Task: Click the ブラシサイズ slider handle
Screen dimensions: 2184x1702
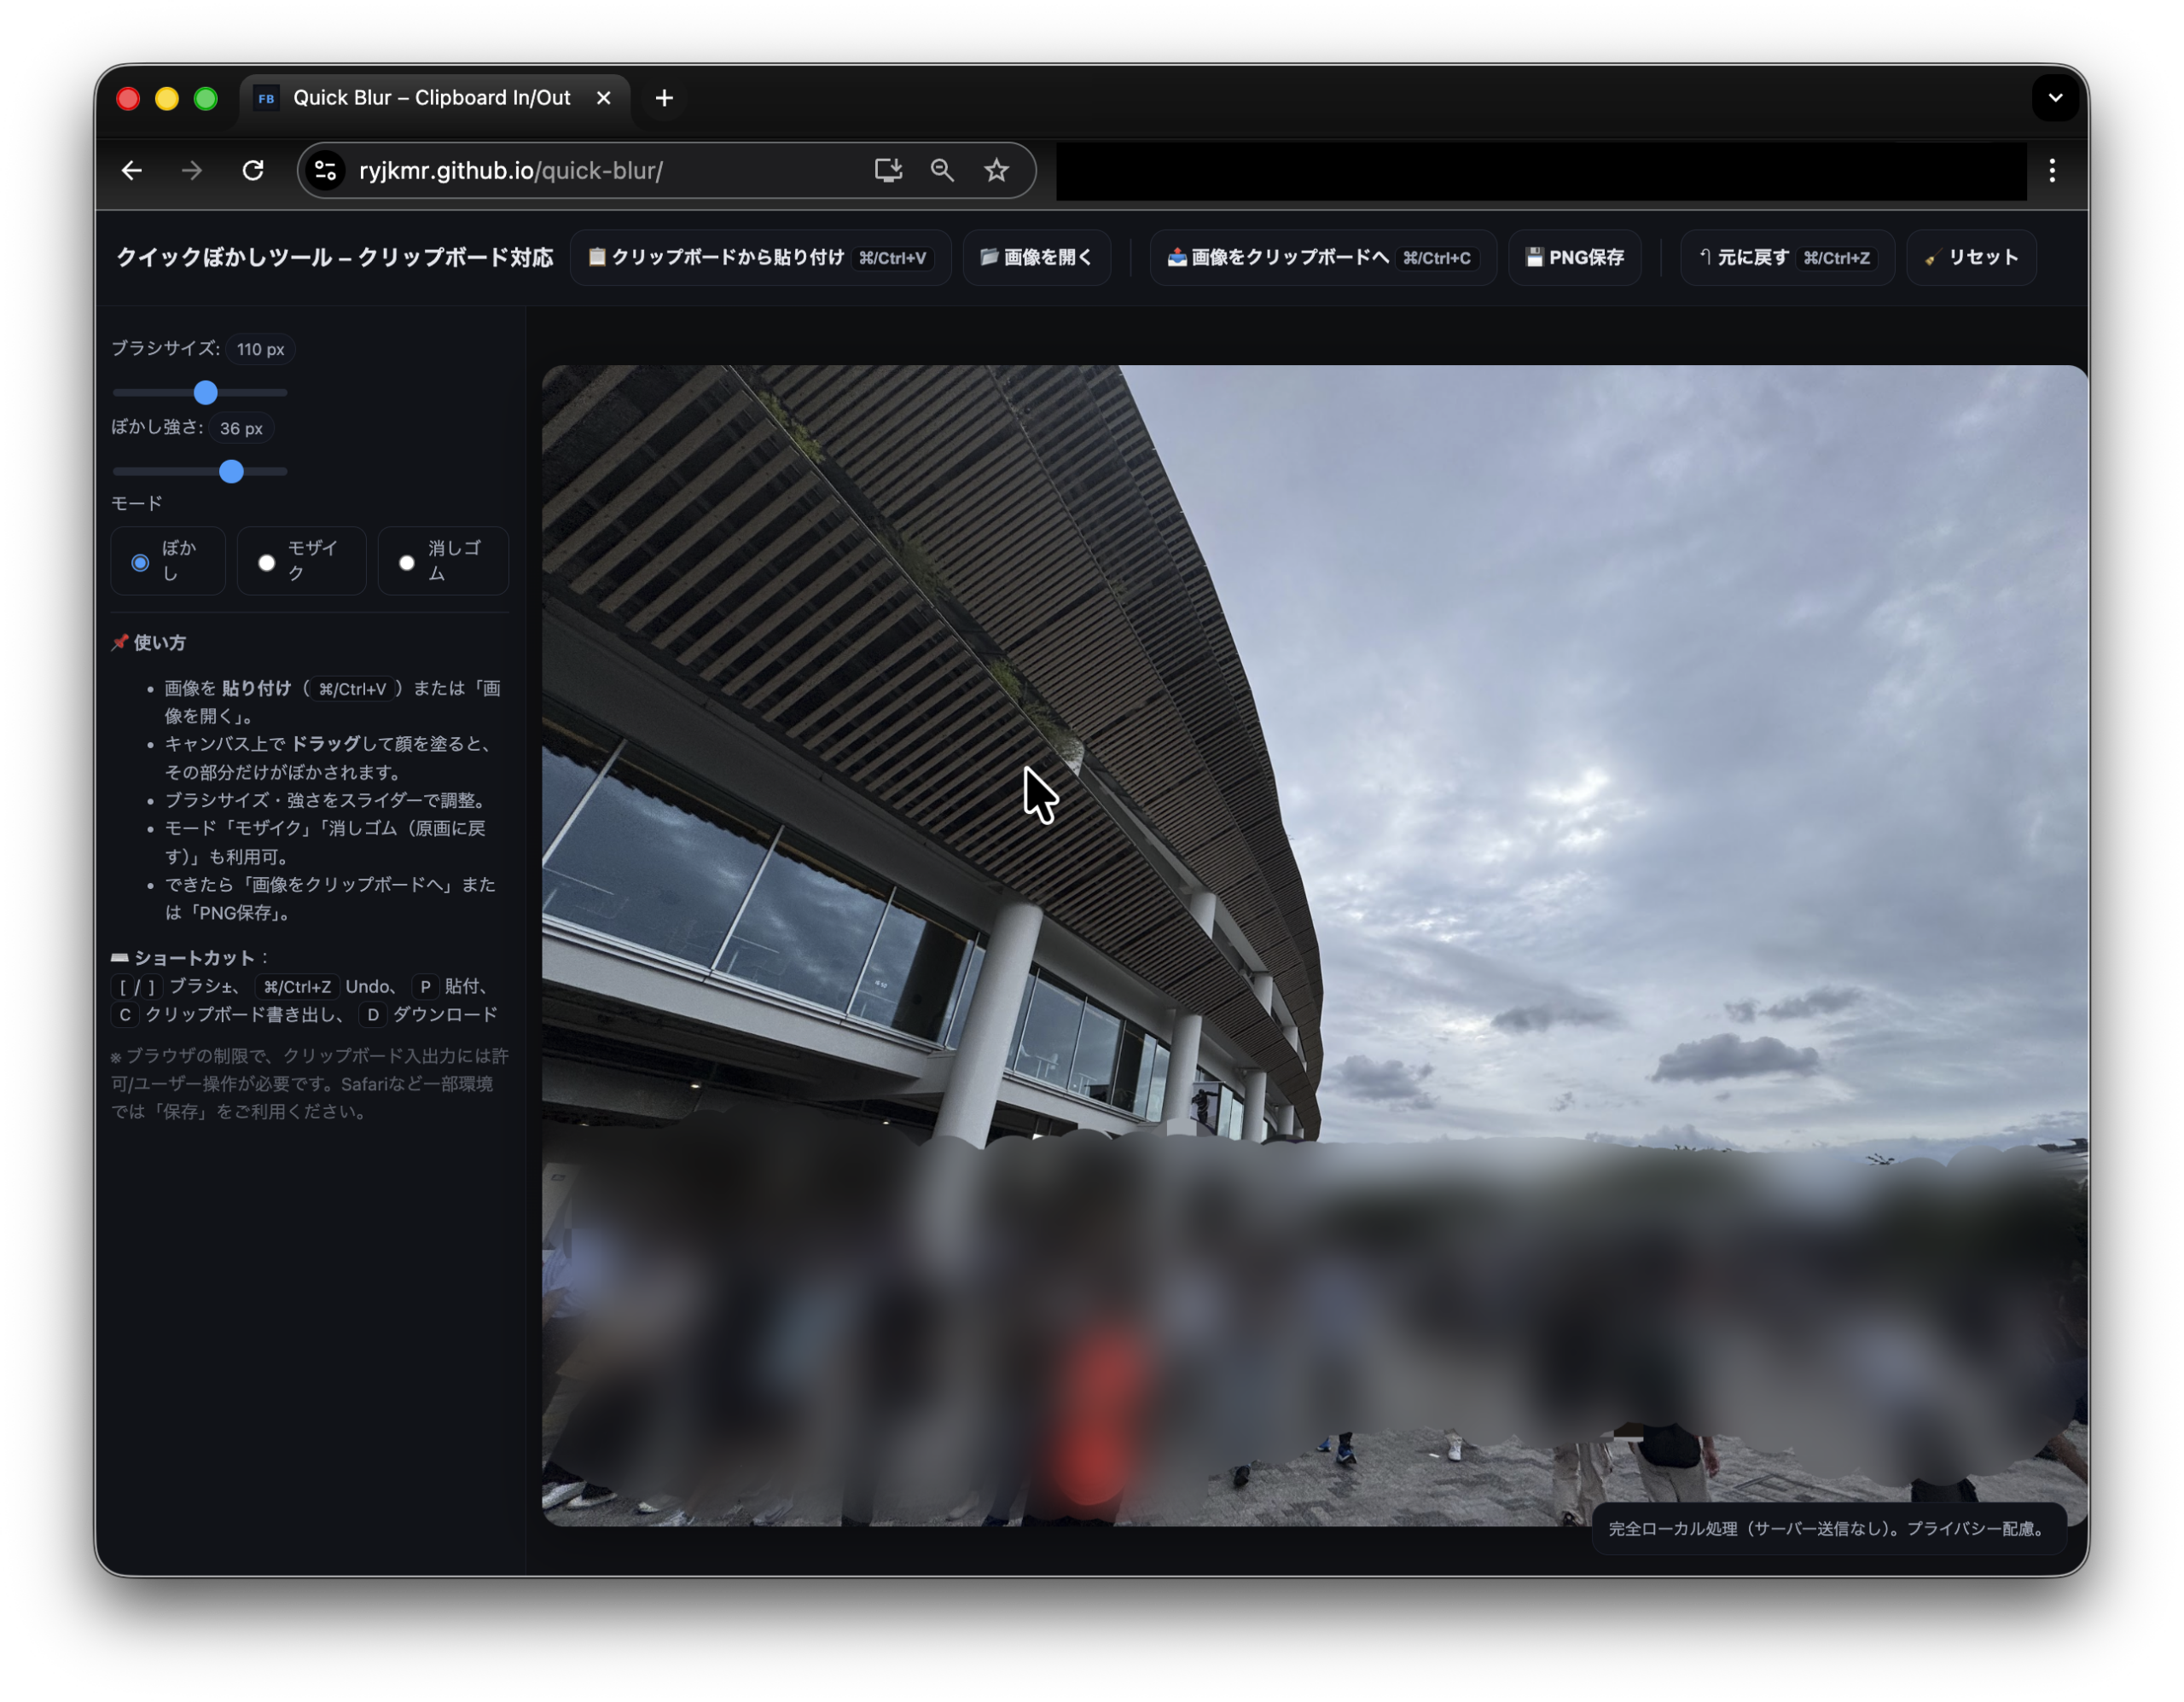Action: [206, 393]
